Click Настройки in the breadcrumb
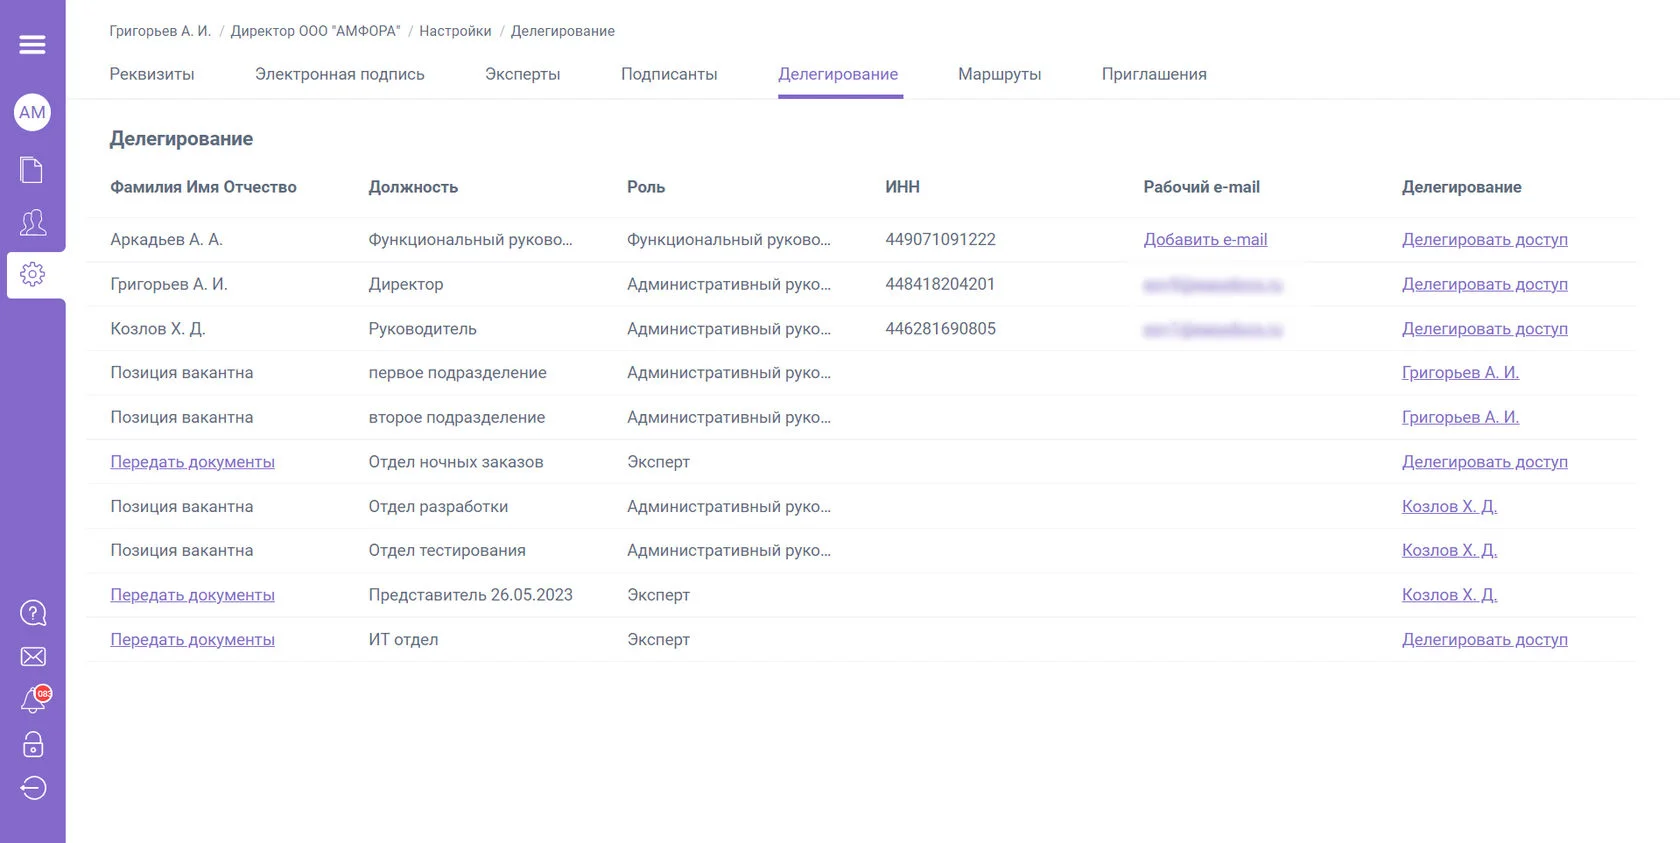The width and height of the screenshot is (1680, 843). click(455, 31)
